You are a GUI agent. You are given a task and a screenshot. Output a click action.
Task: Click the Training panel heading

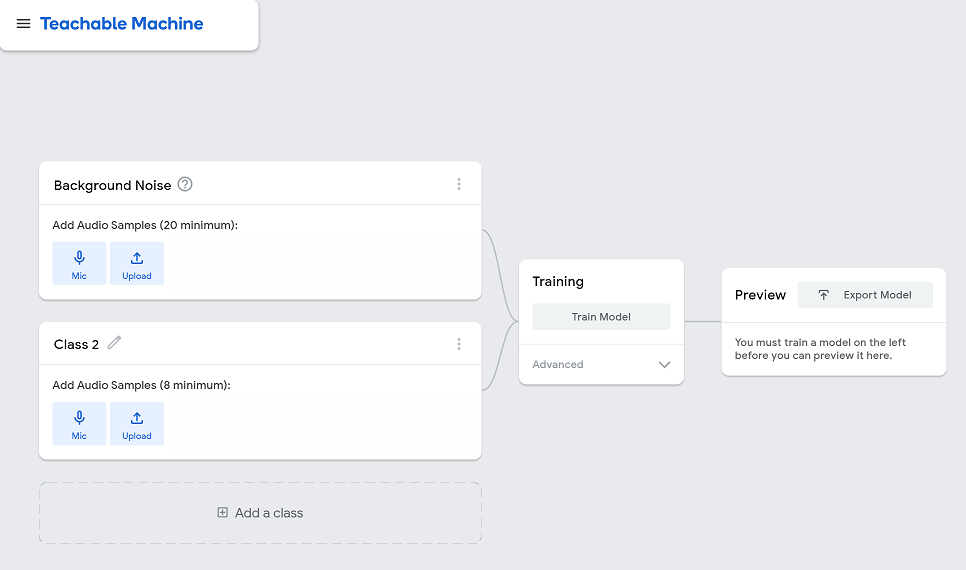pyautogui.click(x=558, y=282)
